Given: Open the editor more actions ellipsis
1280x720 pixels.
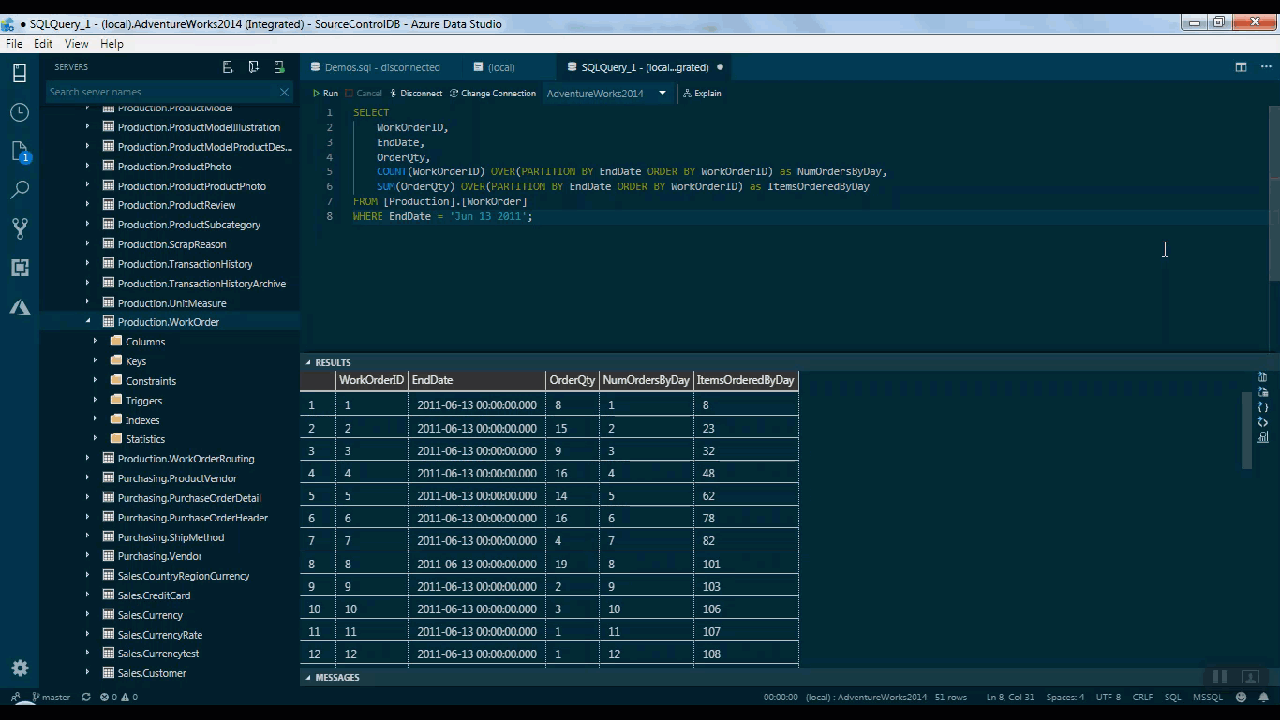Looking at the screenshot, I should click(1266, 67).
